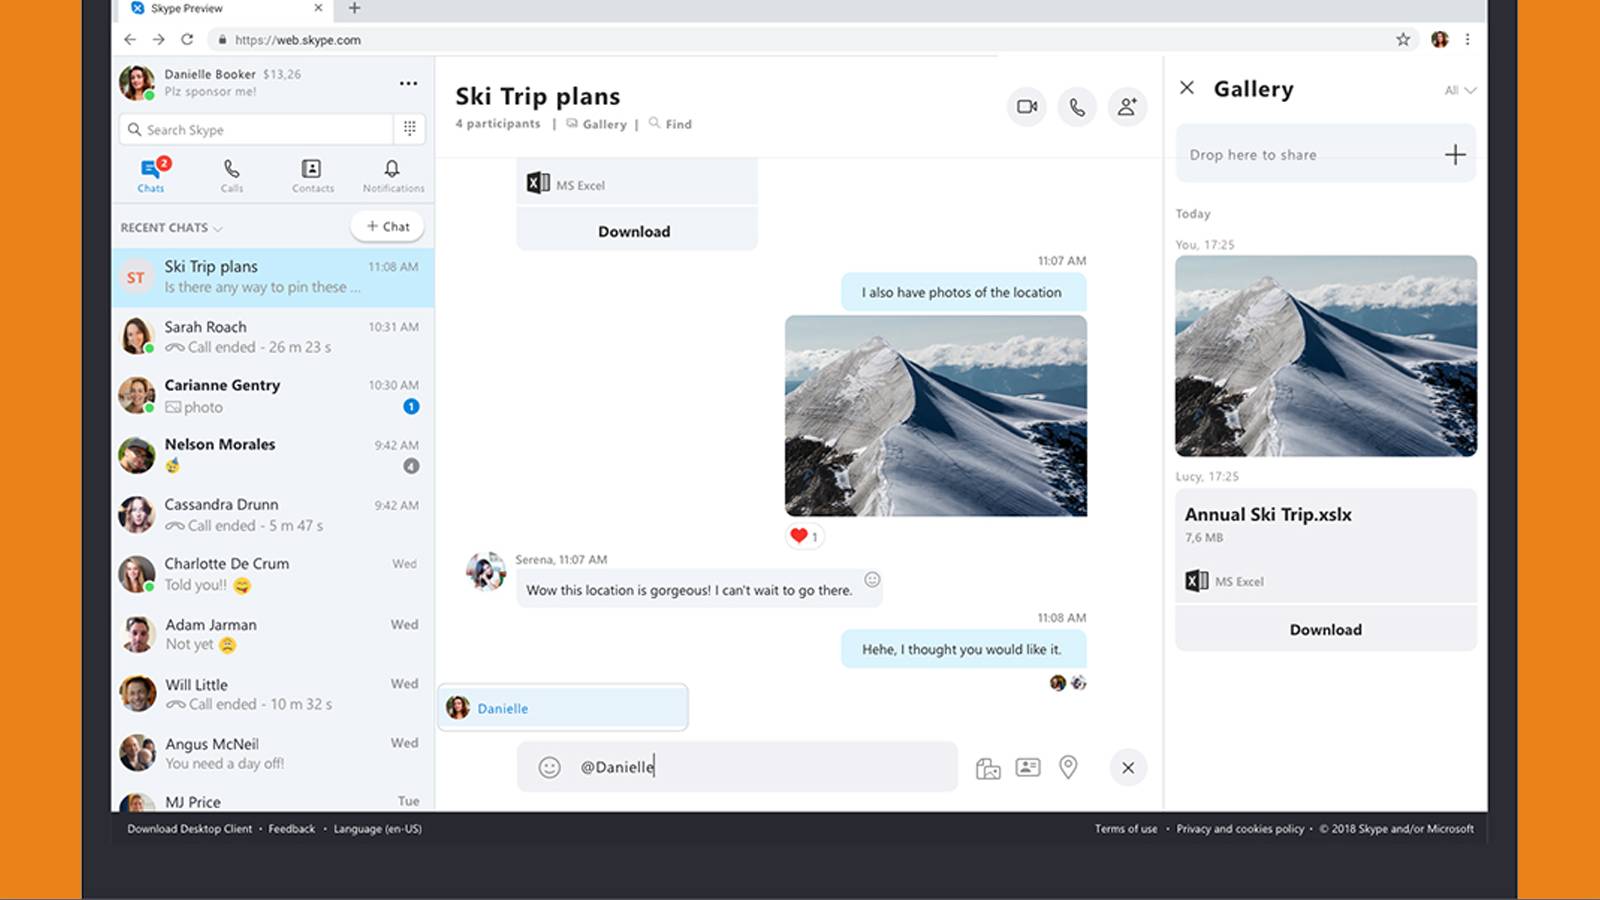Add a participant to the group chat
This screenshot has height=900, width=1600.
click(1127, 106)
